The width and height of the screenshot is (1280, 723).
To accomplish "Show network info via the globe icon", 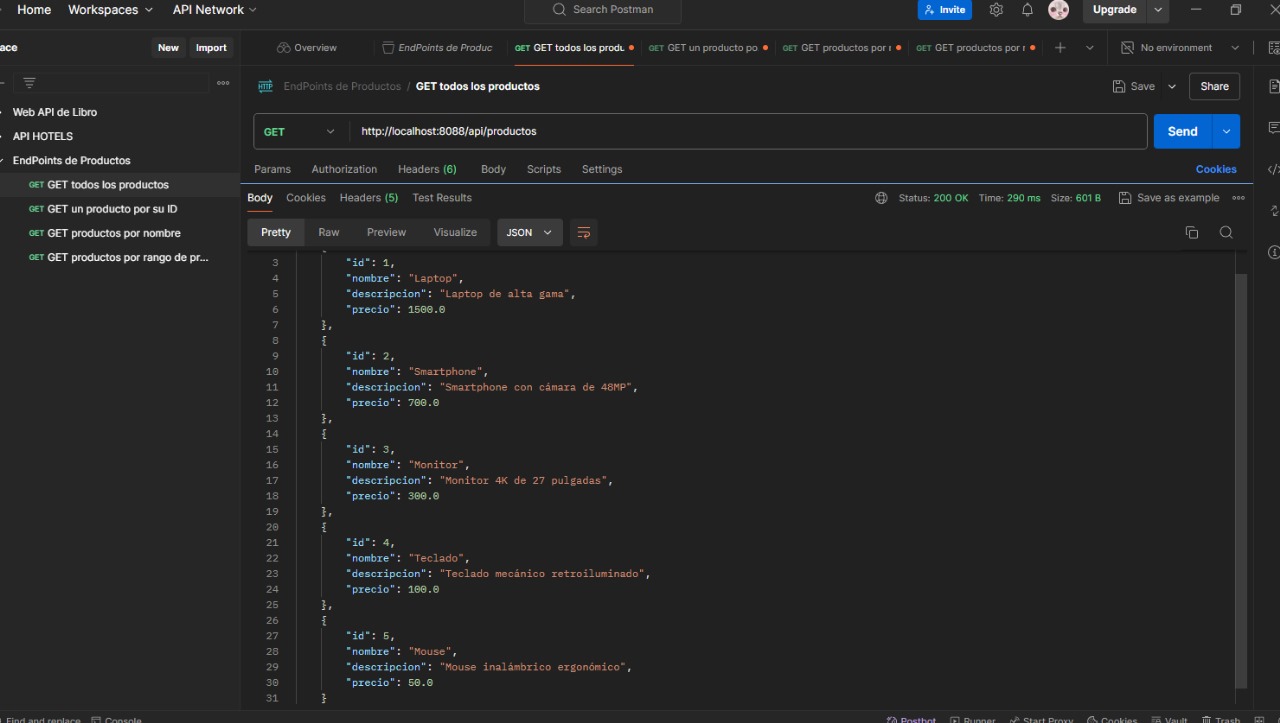I will [881, 198].
